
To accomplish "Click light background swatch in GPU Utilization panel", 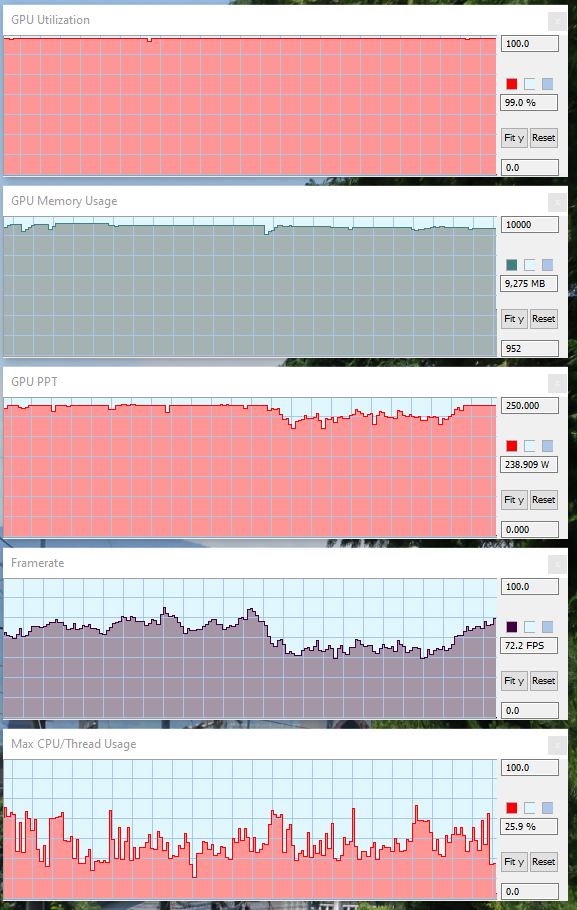I will pos(529,84).
